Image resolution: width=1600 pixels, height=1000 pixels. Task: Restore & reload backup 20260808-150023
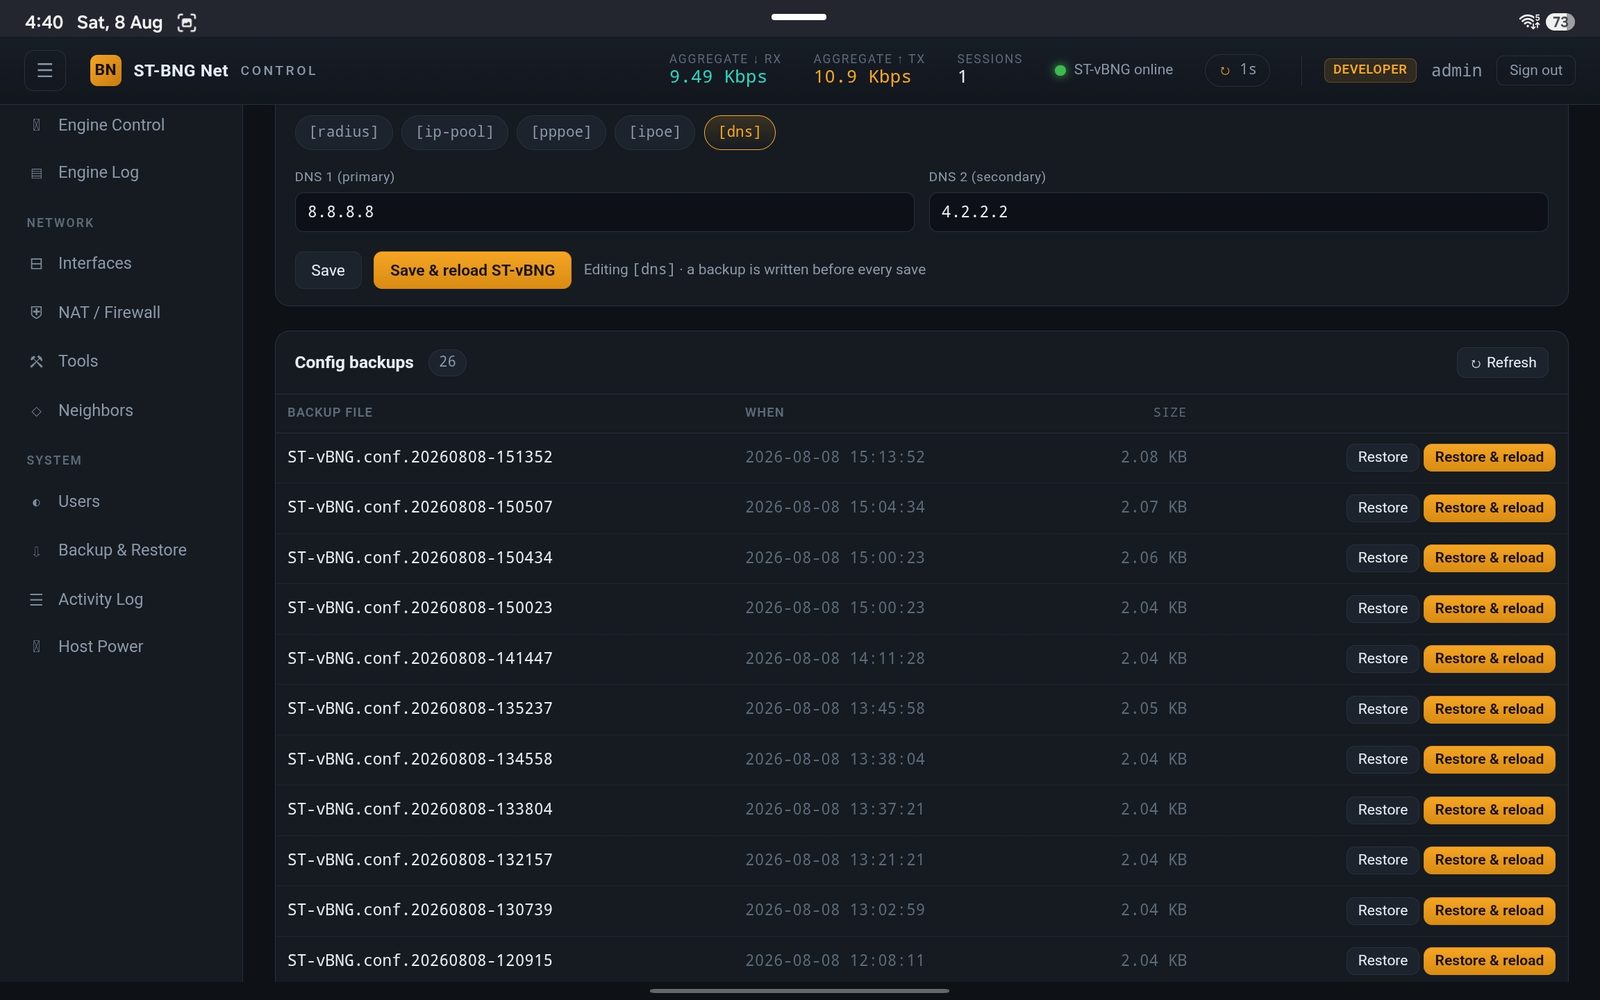coord(1489,609)
